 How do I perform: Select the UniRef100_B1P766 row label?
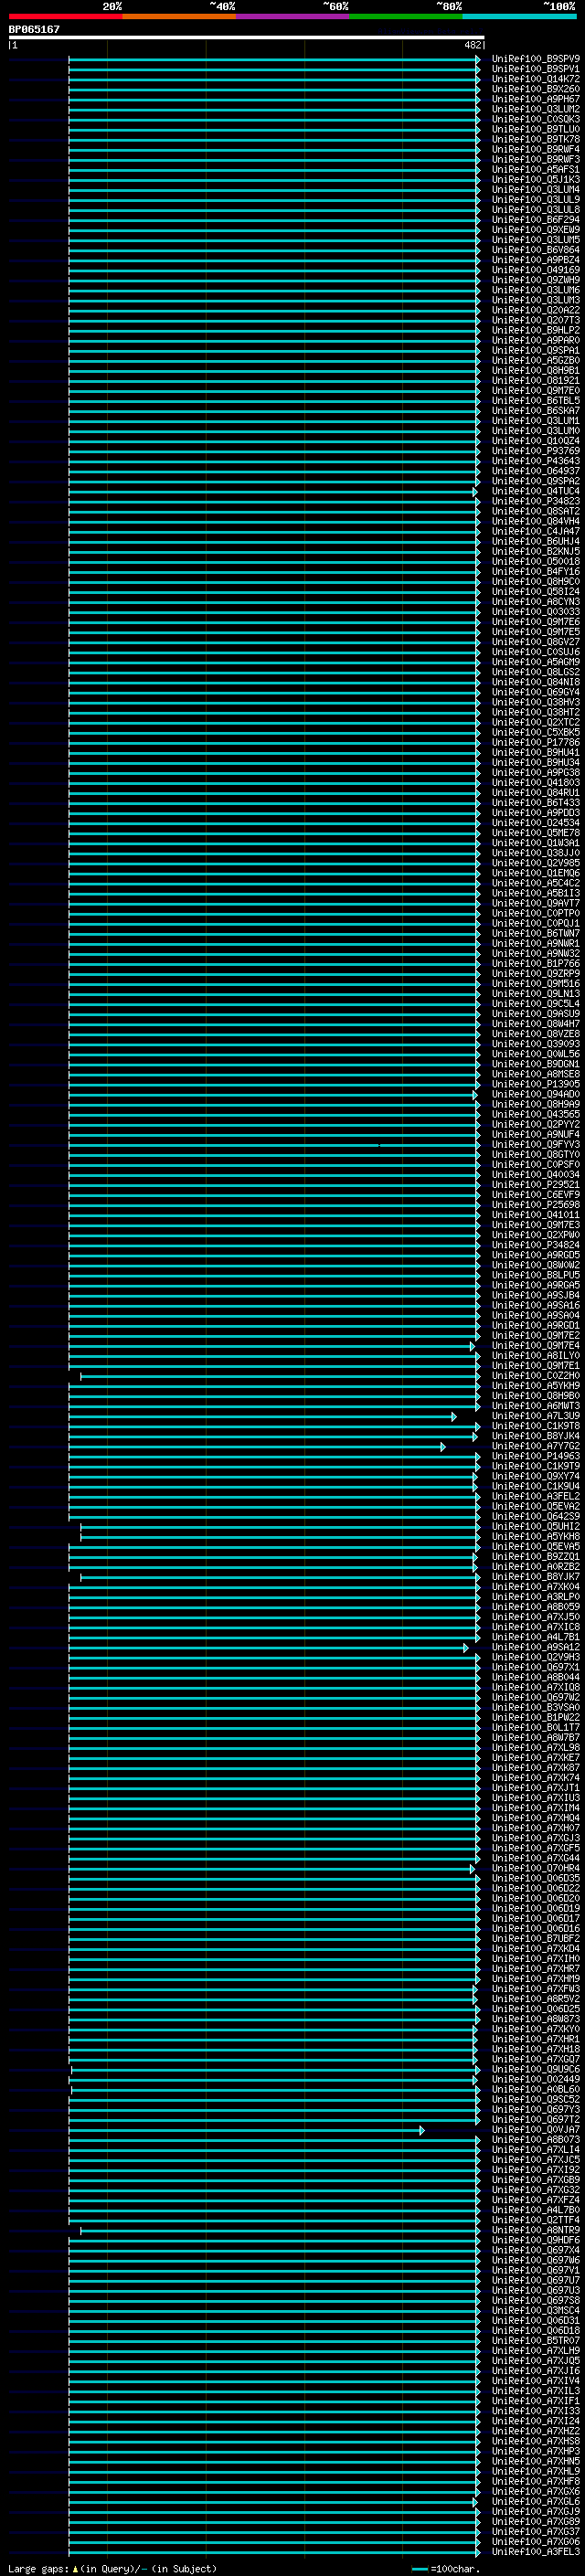point(535,964)
